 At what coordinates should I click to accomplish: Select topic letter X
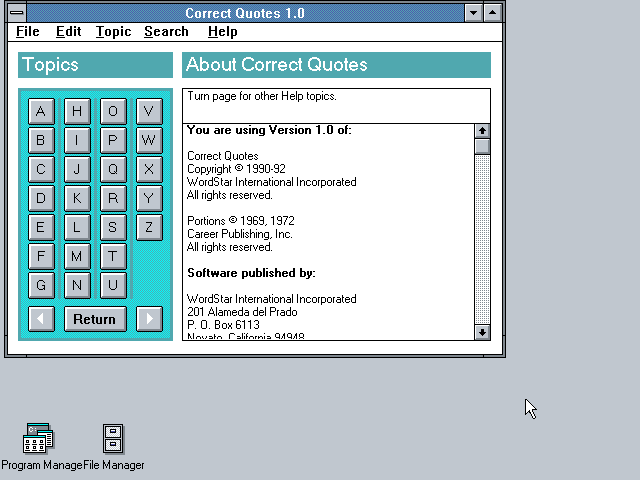149,169
